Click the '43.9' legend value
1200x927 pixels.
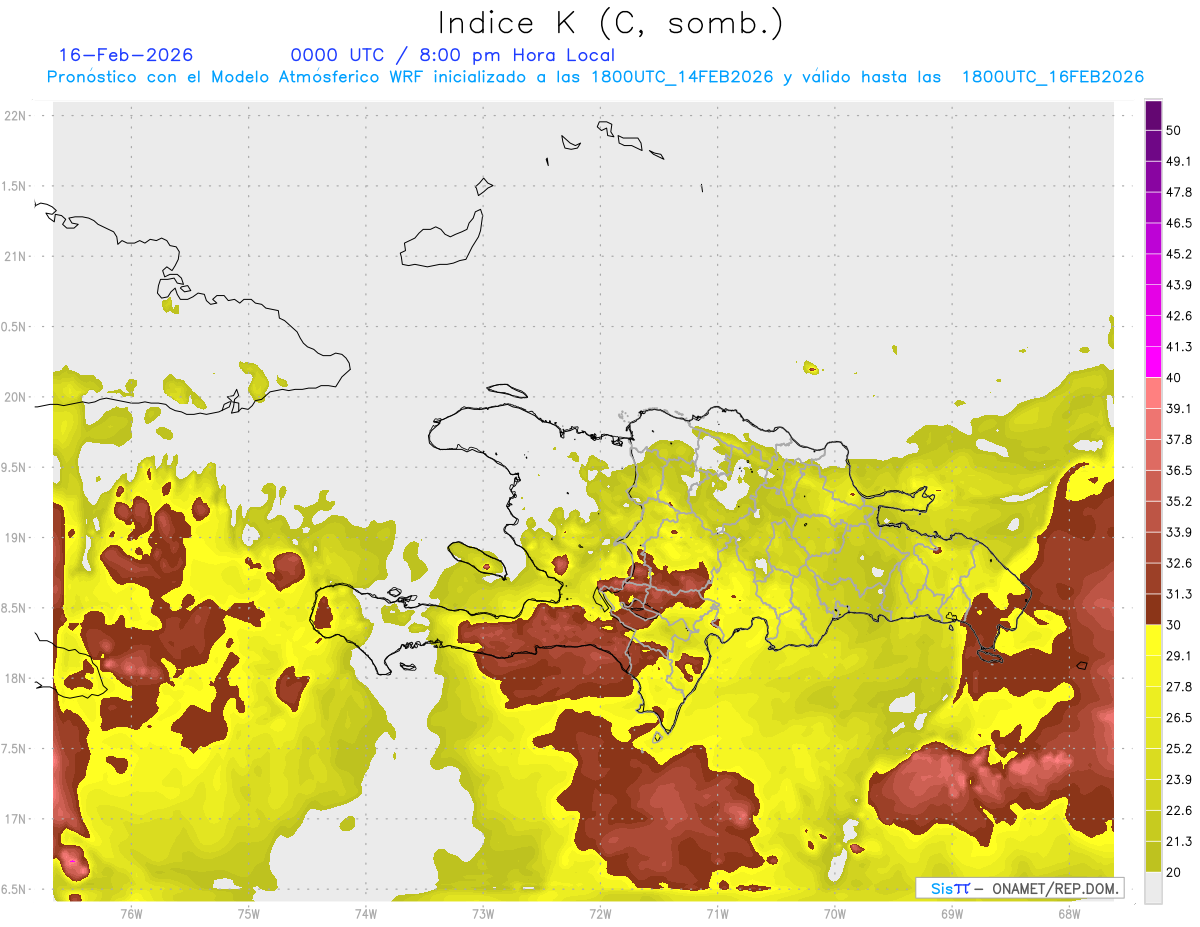click(1179, 285)
